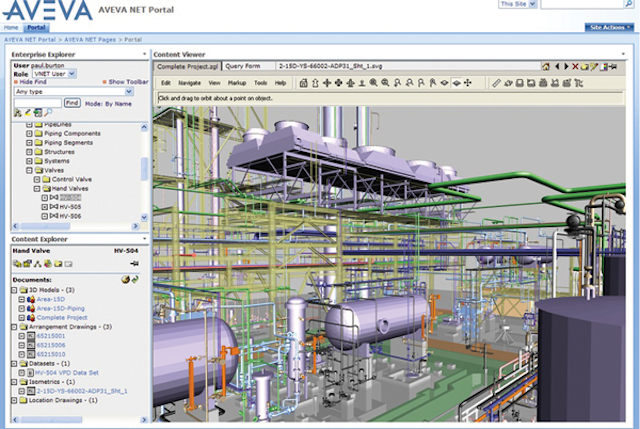Click the yellow folder icon in Content Viewer header
Screen dimensions: 640x429
point(584,67)
